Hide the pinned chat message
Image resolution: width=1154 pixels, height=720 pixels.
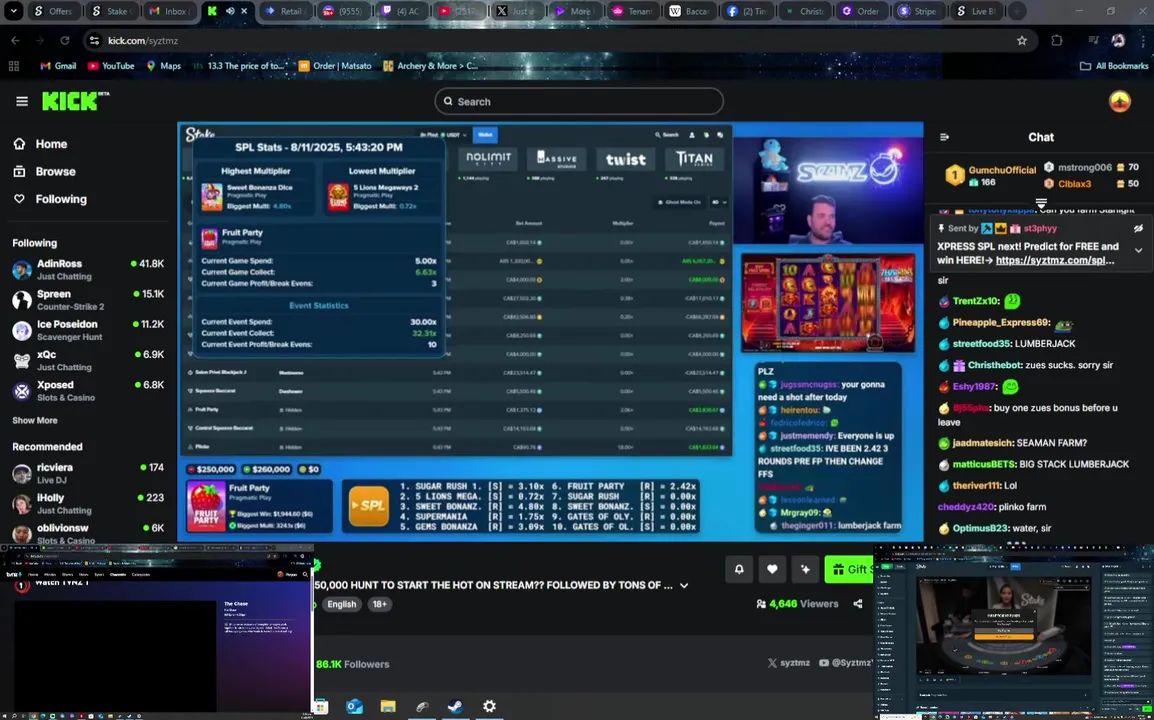pos(1138,228)
